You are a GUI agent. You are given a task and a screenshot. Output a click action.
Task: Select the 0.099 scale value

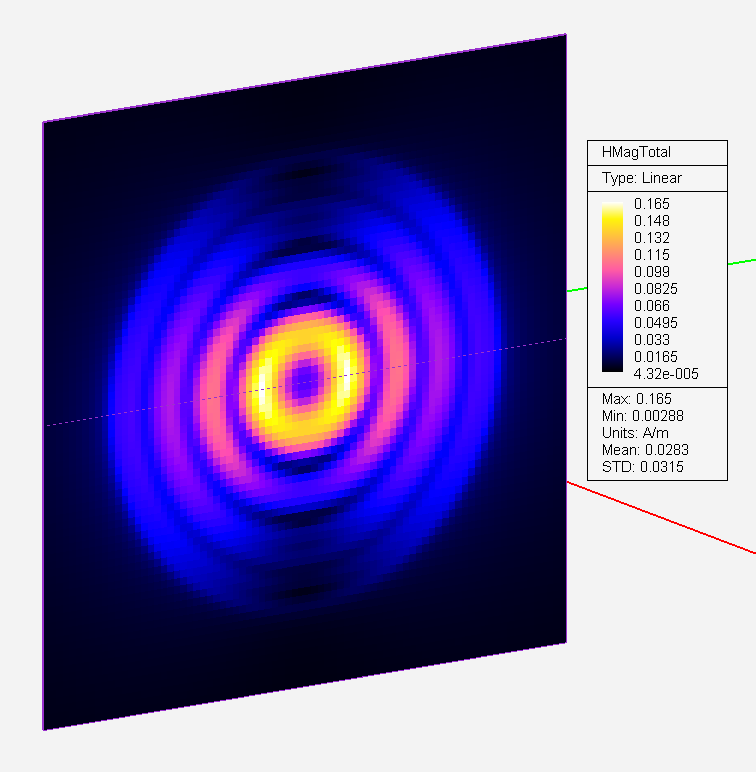click(652, 272)
